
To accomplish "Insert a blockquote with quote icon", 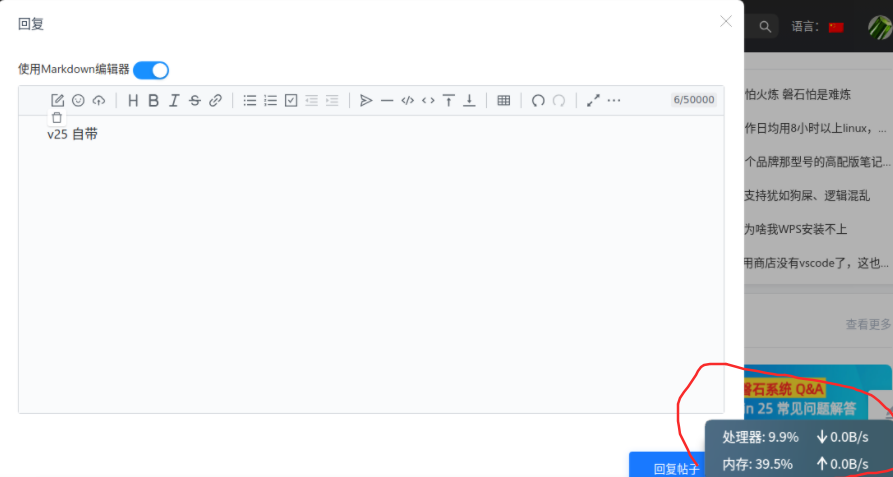I will 366,101.
